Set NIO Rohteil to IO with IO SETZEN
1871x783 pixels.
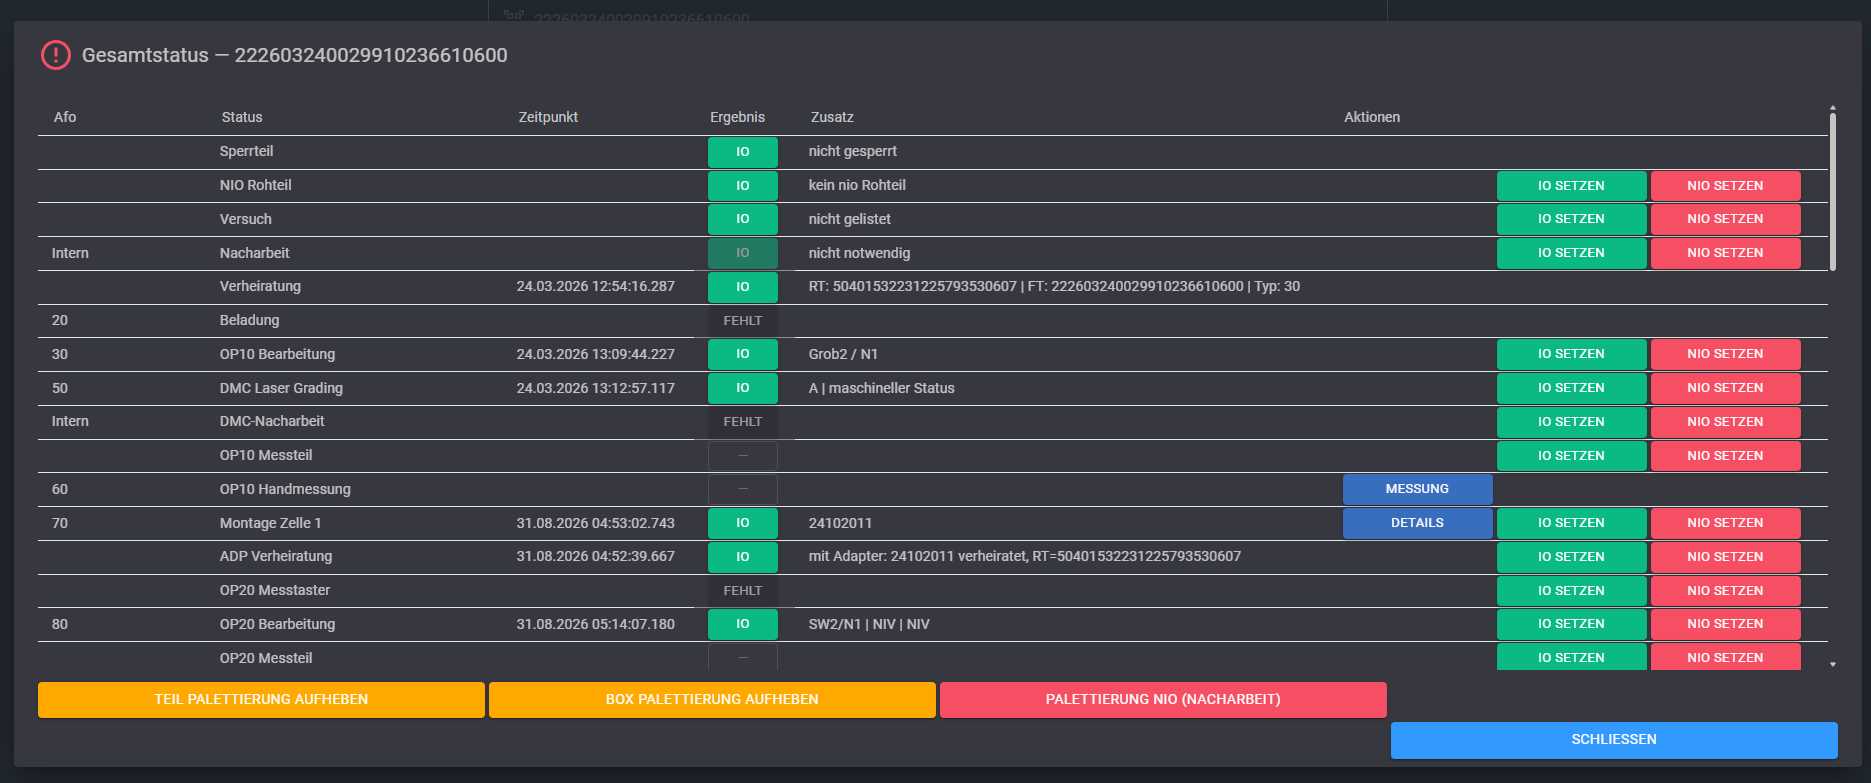pyautogui.click(x=1571, y=186)
